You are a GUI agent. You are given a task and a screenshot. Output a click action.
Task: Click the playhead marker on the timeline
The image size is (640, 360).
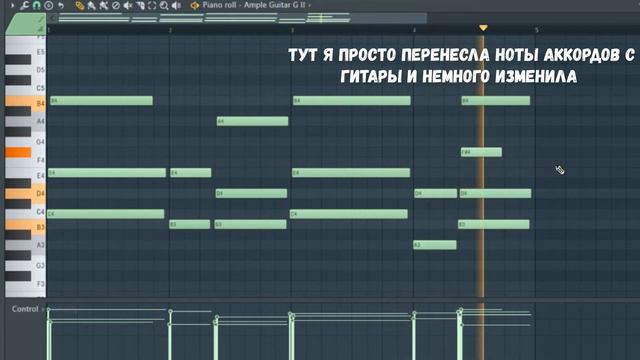[x=483, y=28]
